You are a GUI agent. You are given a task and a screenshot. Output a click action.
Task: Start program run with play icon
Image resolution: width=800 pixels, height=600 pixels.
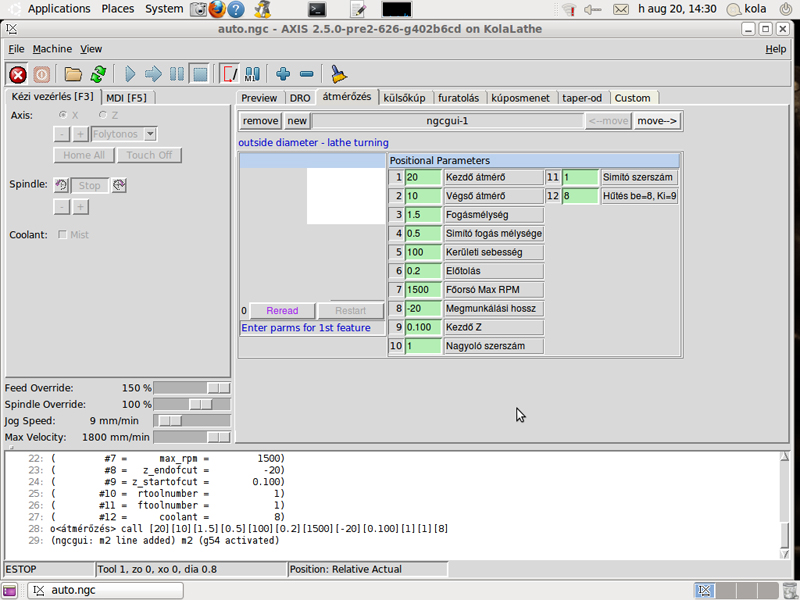(130, 74)
